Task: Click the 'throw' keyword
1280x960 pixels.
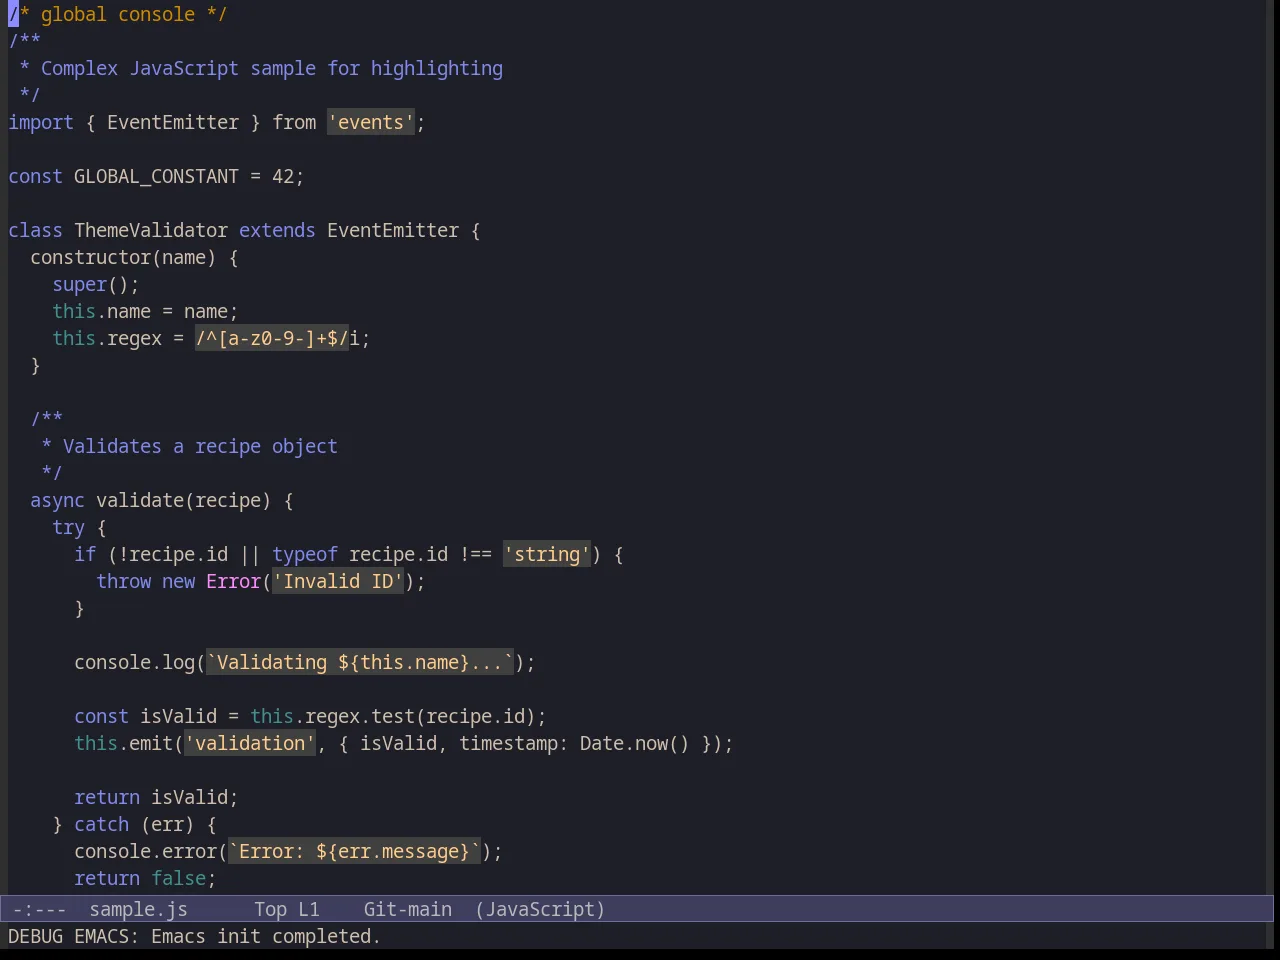Action: pos(123,581)
